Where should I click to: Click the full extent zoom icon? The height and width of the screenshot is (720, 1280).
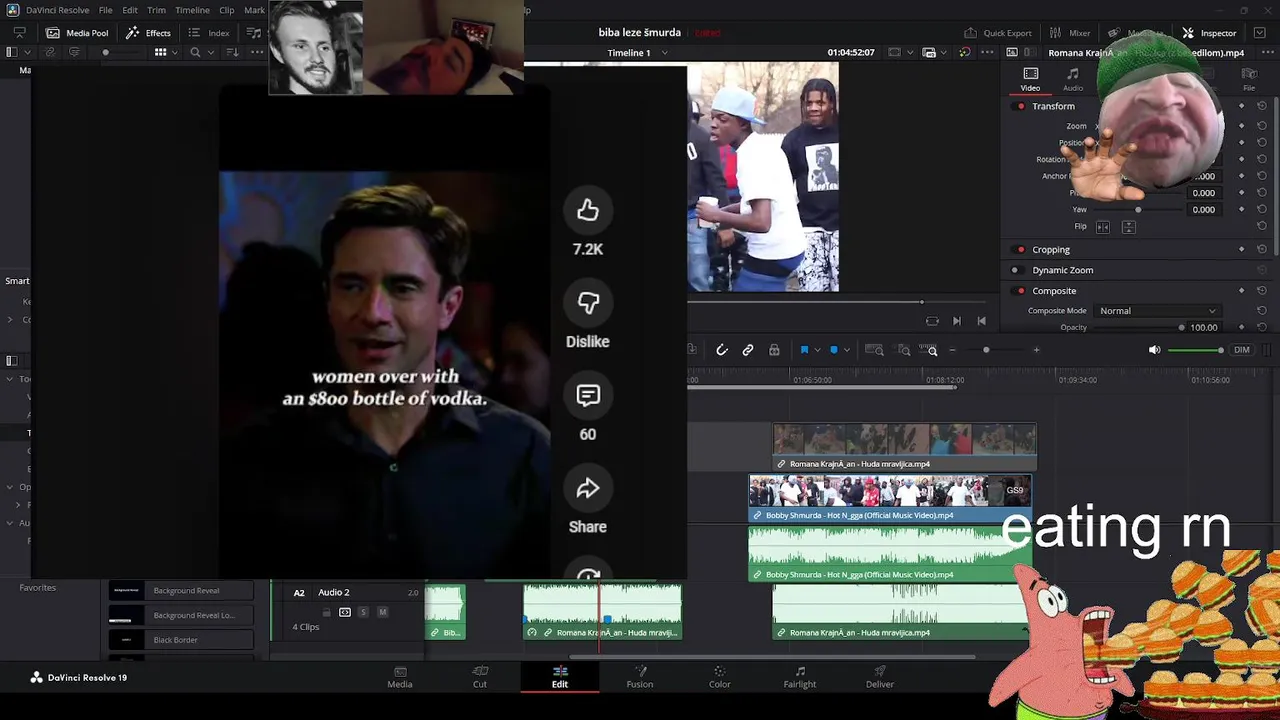874,350
